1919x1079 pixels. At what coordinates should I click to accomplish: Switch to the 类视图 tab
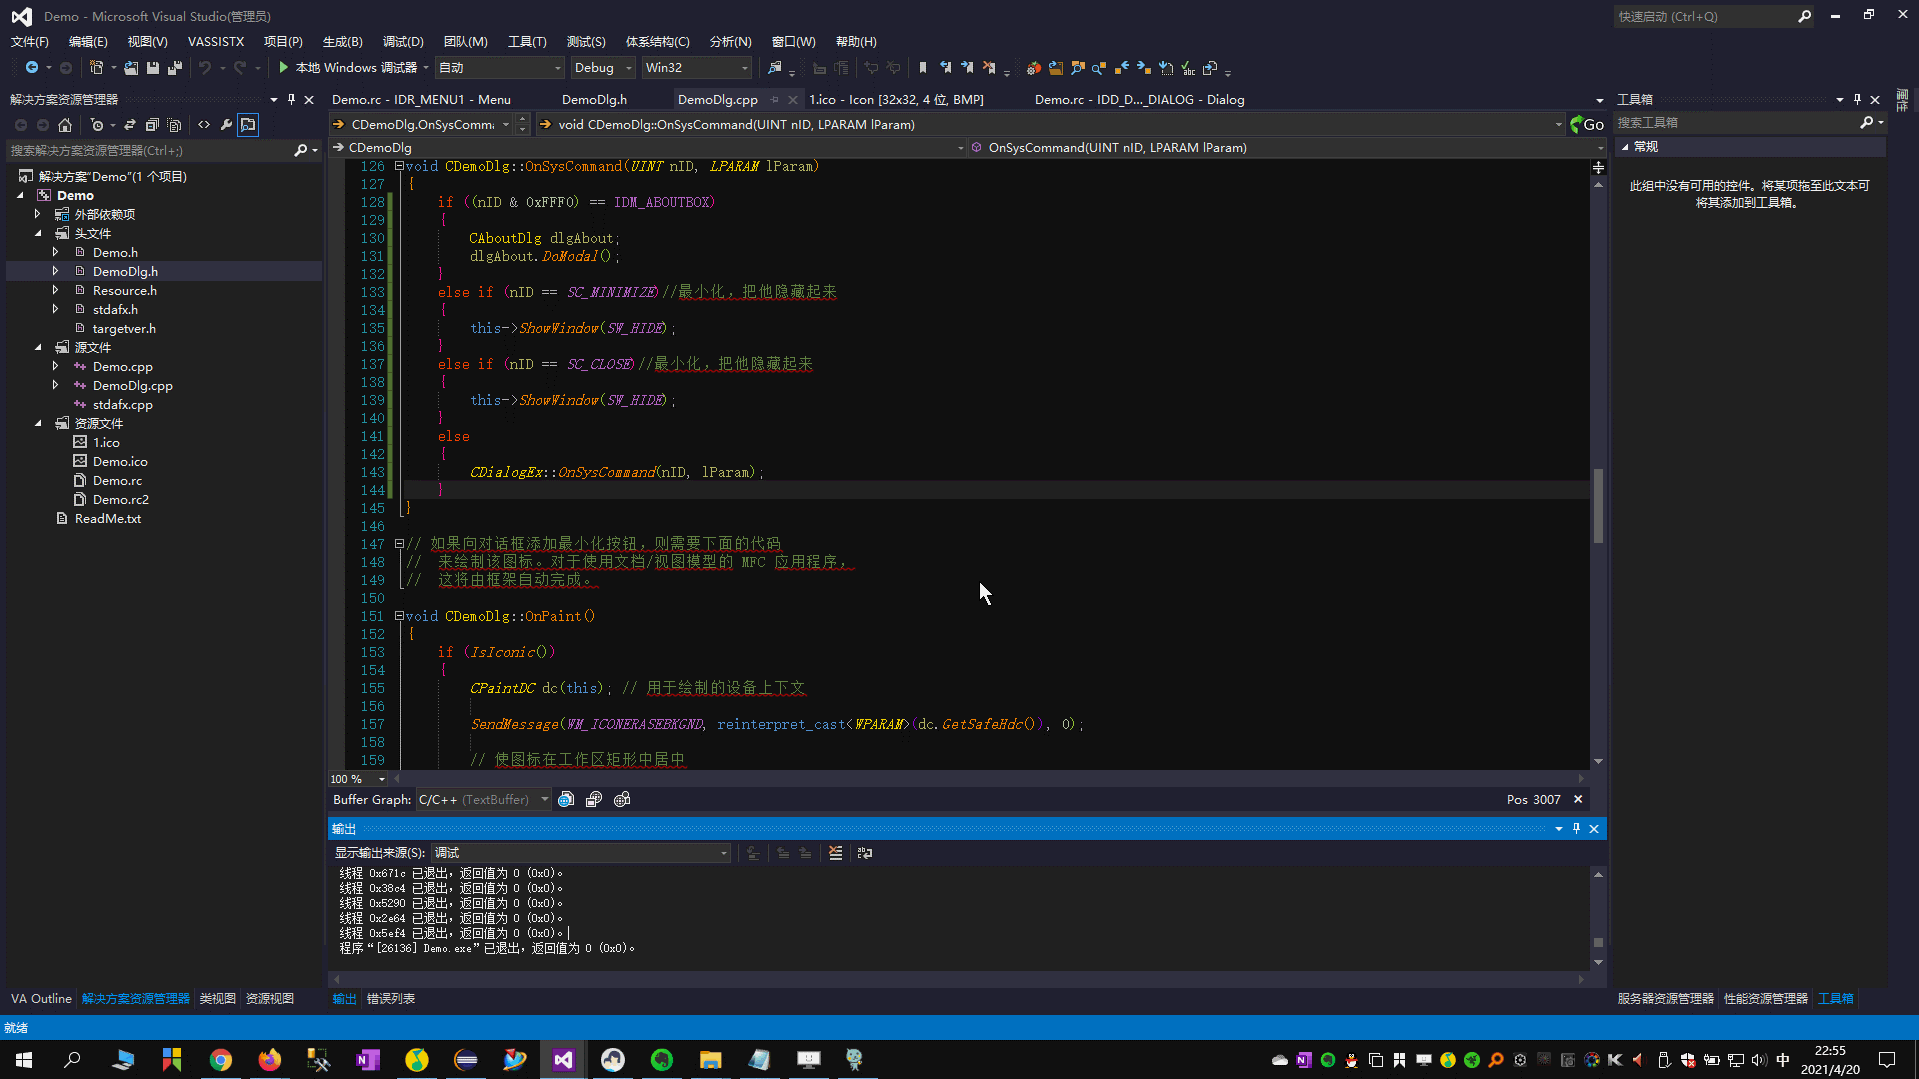217,999
